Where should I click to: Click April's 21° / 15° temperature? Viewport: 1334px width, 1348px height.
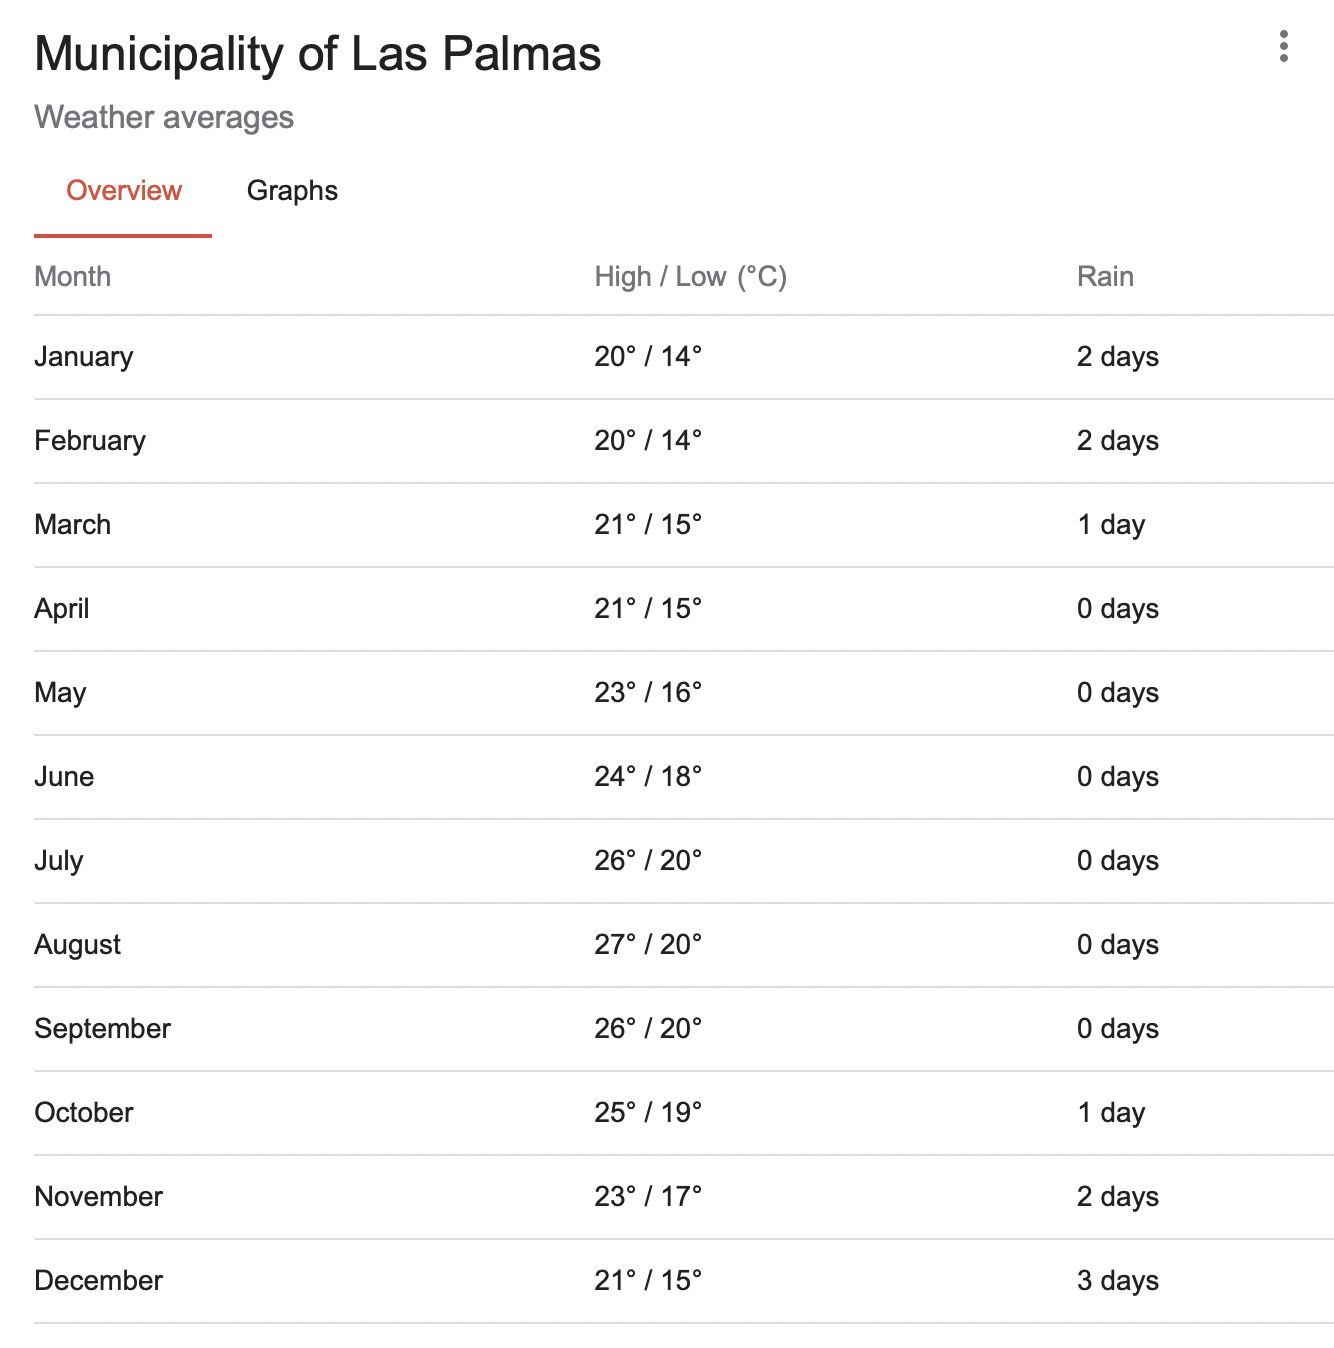coord(648,609)
